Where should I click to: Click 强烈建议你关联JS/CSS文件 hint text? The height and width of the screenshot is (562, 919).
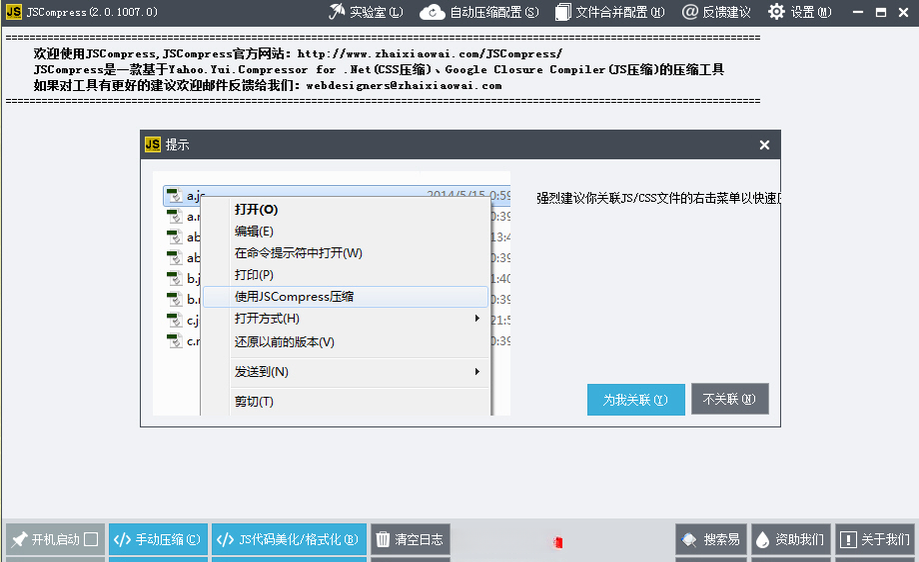tap(658, 198)
